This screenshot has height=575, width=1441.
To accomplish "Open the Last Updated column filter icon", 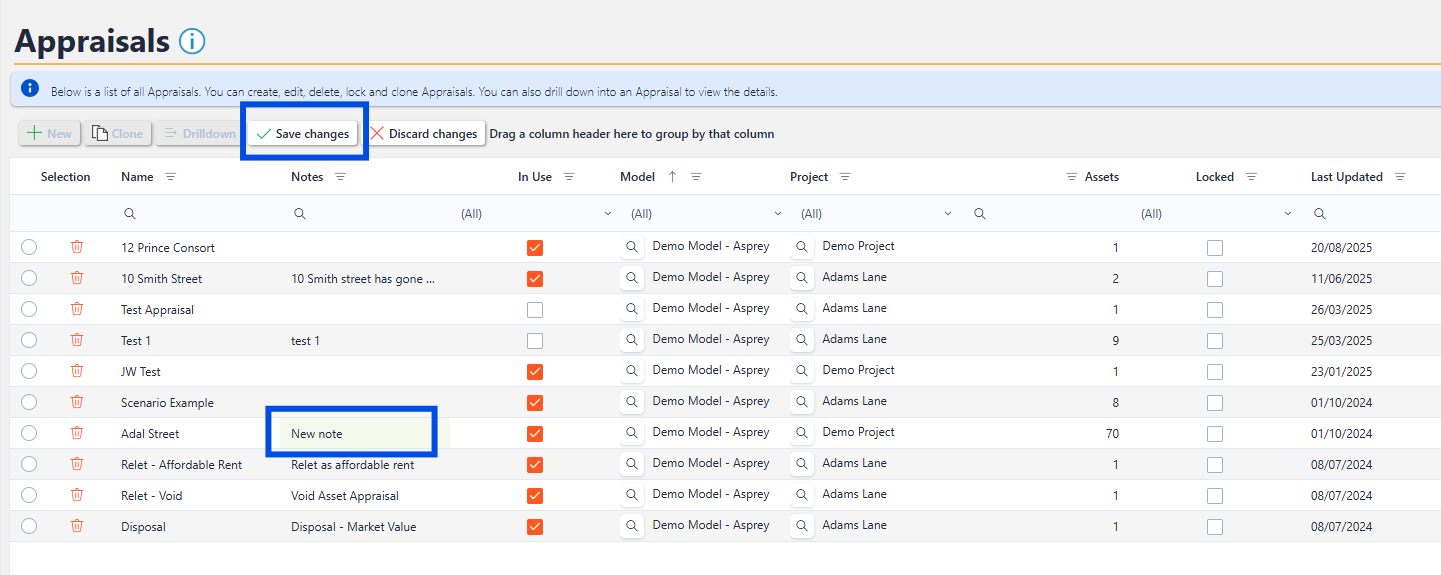I will point(1399,177).
